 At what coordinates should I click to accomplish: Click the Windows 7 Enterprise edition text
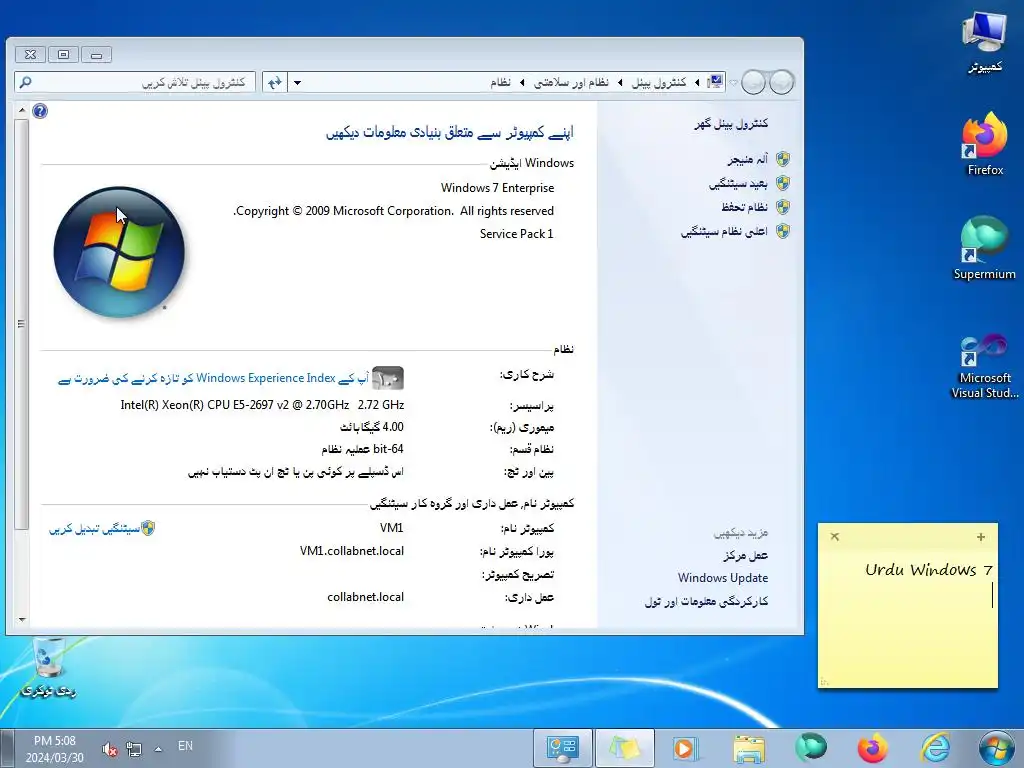(497, 188)
